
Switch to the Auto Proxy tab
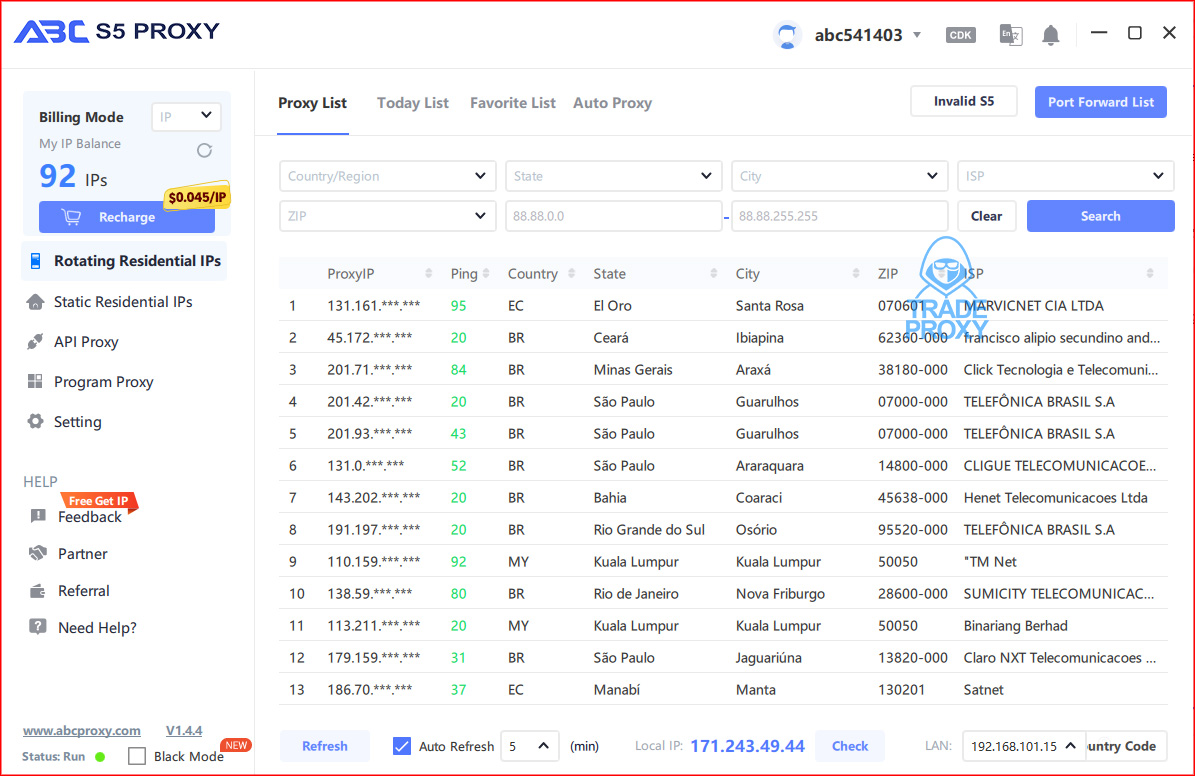(x=612, y=103)
